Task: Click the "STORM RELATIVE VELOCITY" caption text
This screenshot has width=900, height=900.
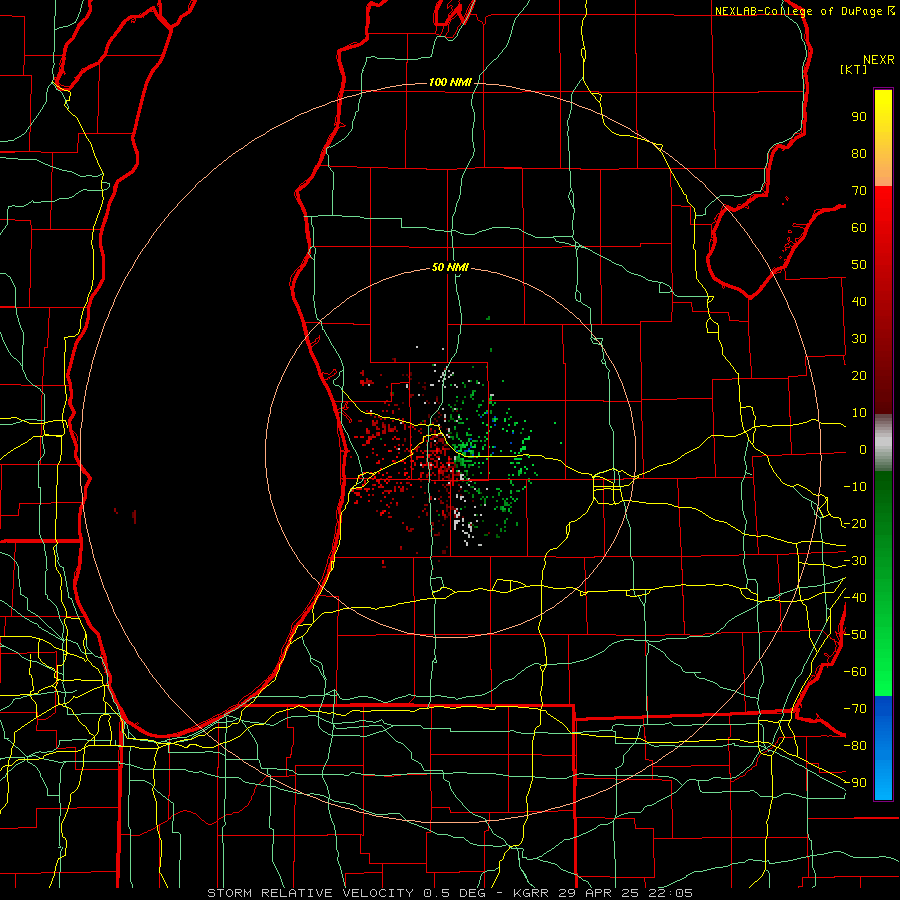Action: pos(311,893)
